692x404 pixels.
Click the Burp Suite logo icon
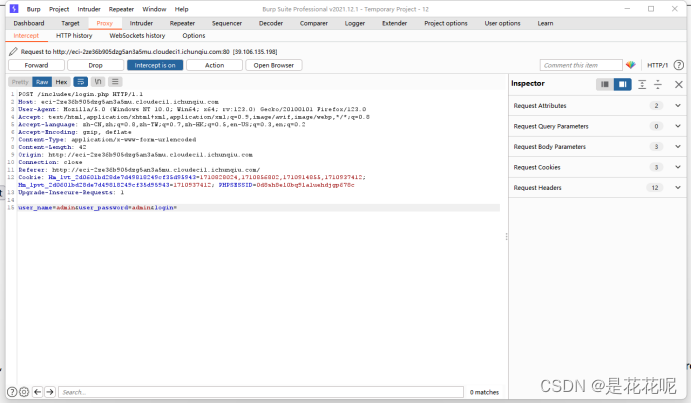tap(14, 9)
